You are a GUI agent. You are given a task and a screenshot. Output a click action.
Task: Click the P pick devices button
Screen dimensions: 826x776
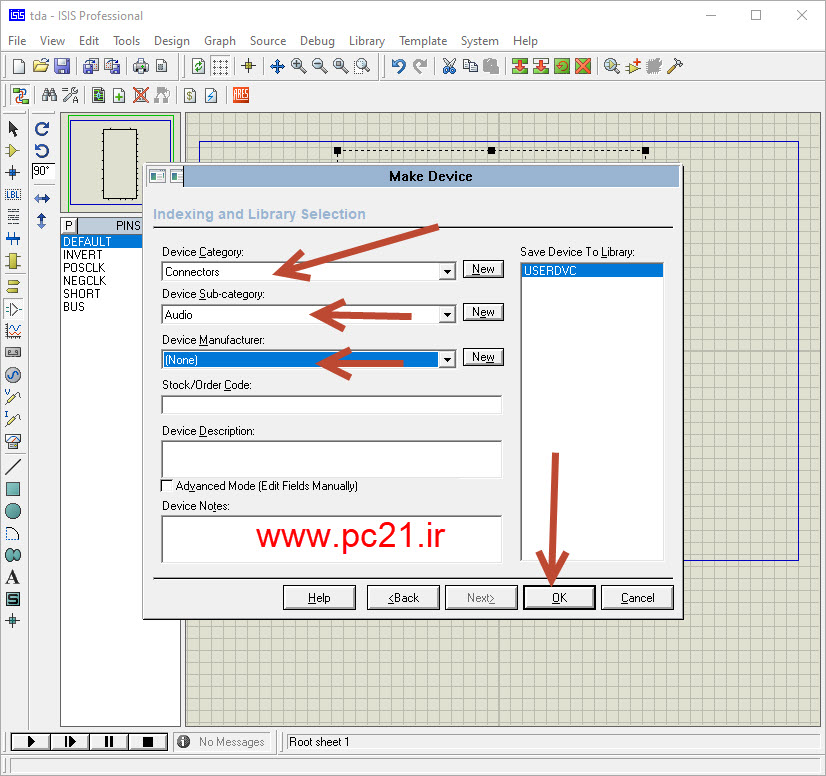pyautogui.click(x=69, y=226)
